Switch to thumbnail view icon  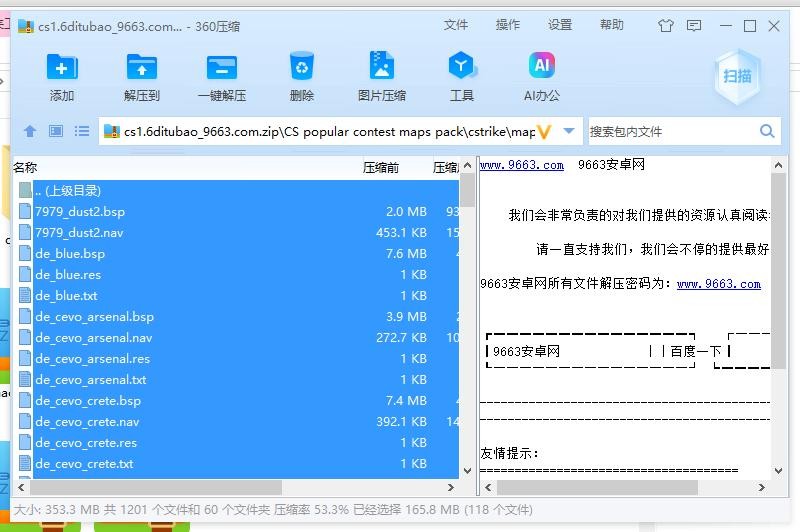(56, 131)
